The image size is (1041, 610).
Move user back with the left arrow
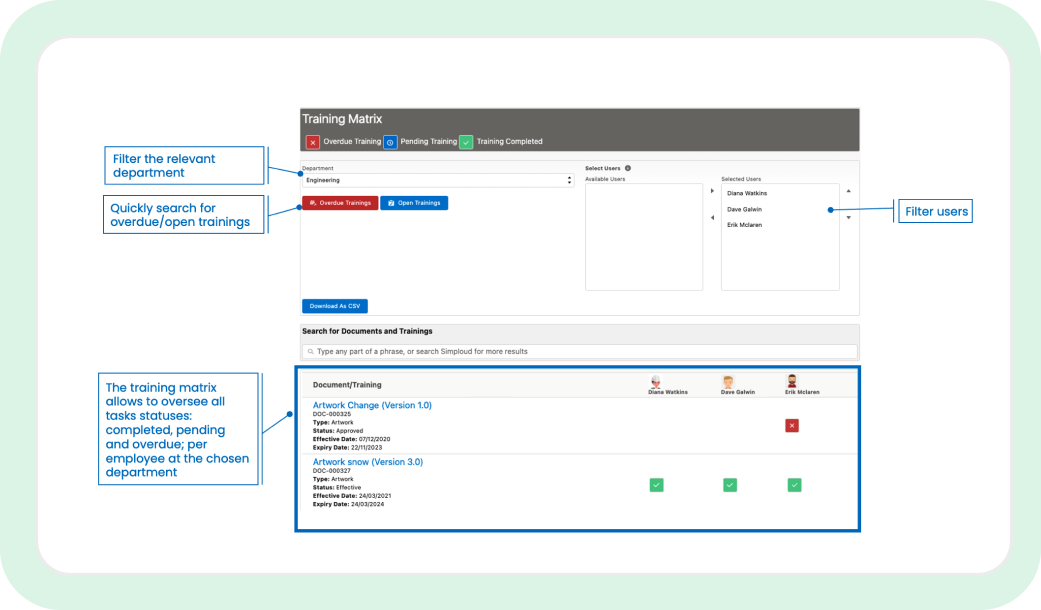point(712,218)
